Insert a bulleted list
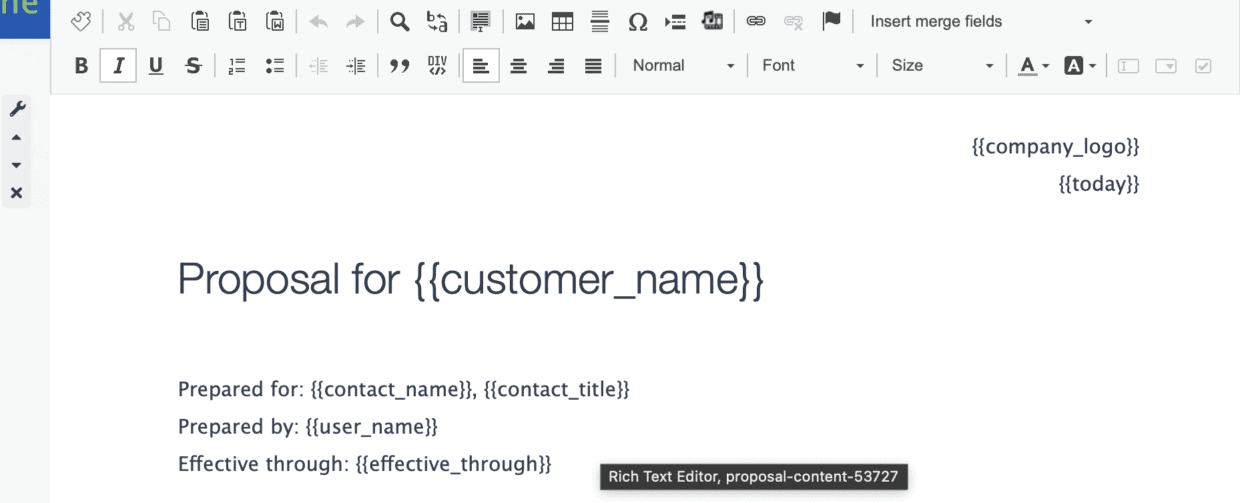This screenshot has width=1240, height=503. click(x=275, y=66)
